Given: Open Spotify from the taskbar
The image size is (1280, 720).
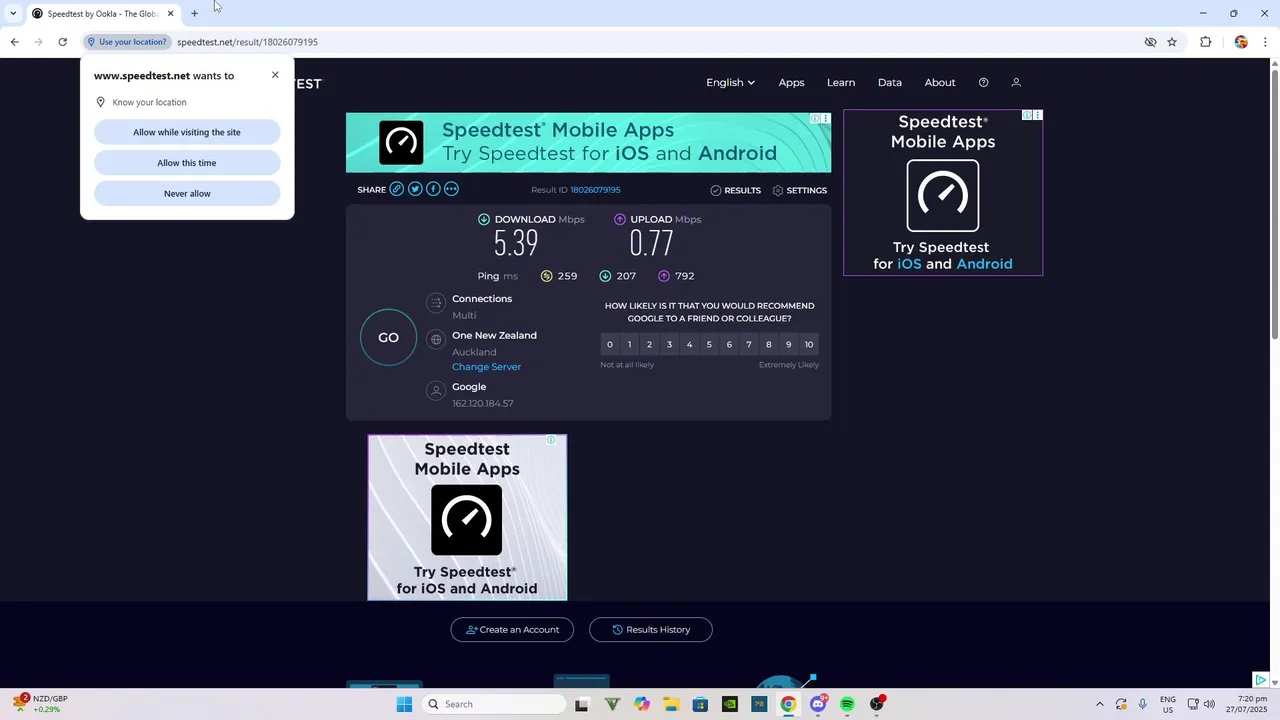Looking at the screenshot, I should click(847, 704).
